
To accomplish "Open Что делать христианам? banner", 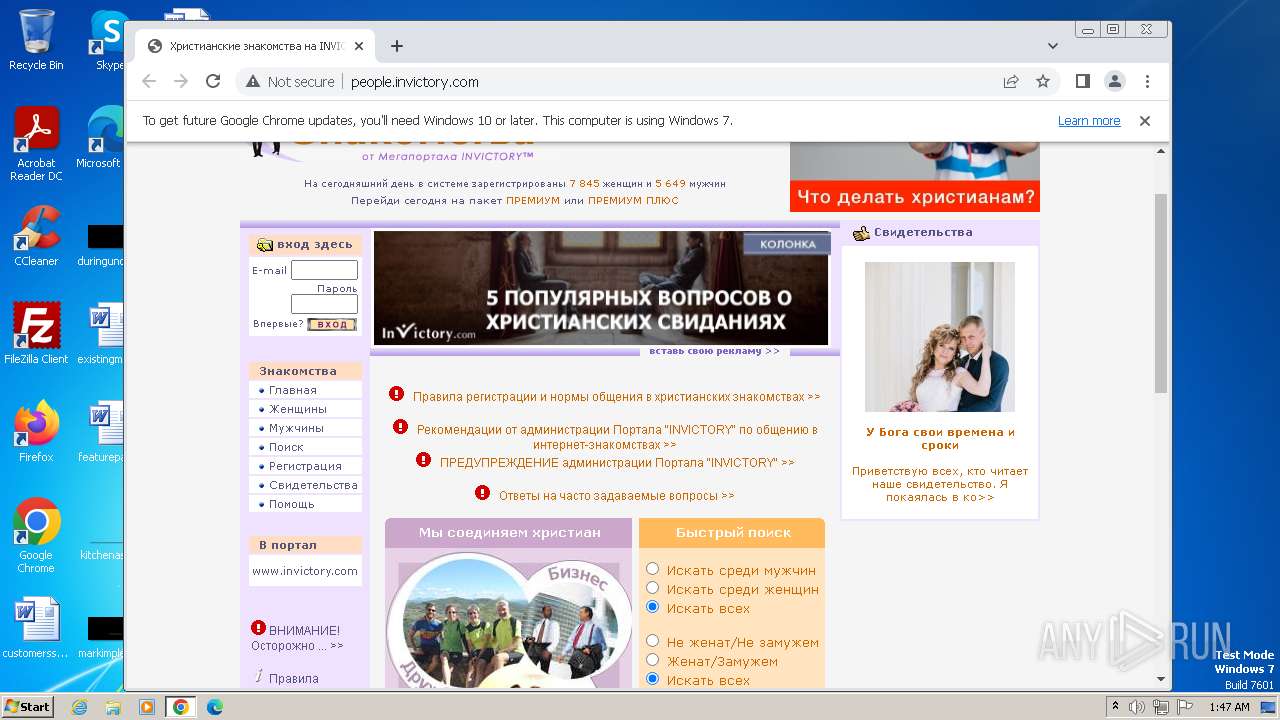I will coord(915,176).
